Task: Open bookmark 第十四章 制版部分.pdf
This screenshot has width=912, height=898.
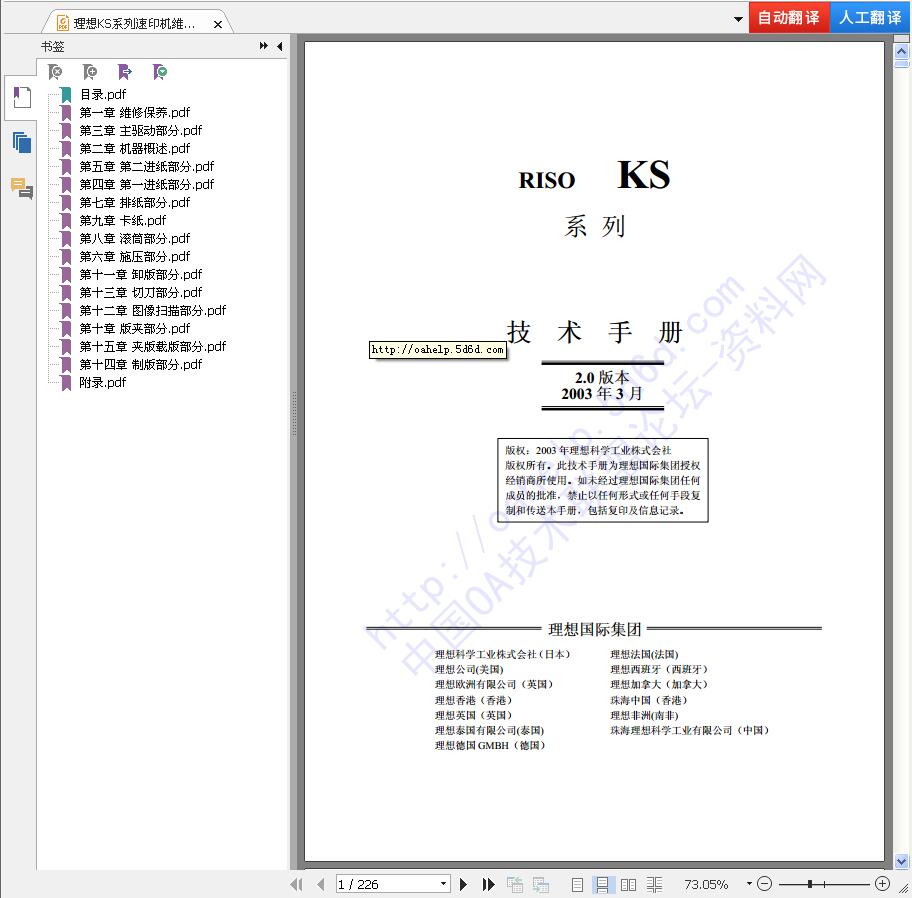Action: click(x=140, y=365)
